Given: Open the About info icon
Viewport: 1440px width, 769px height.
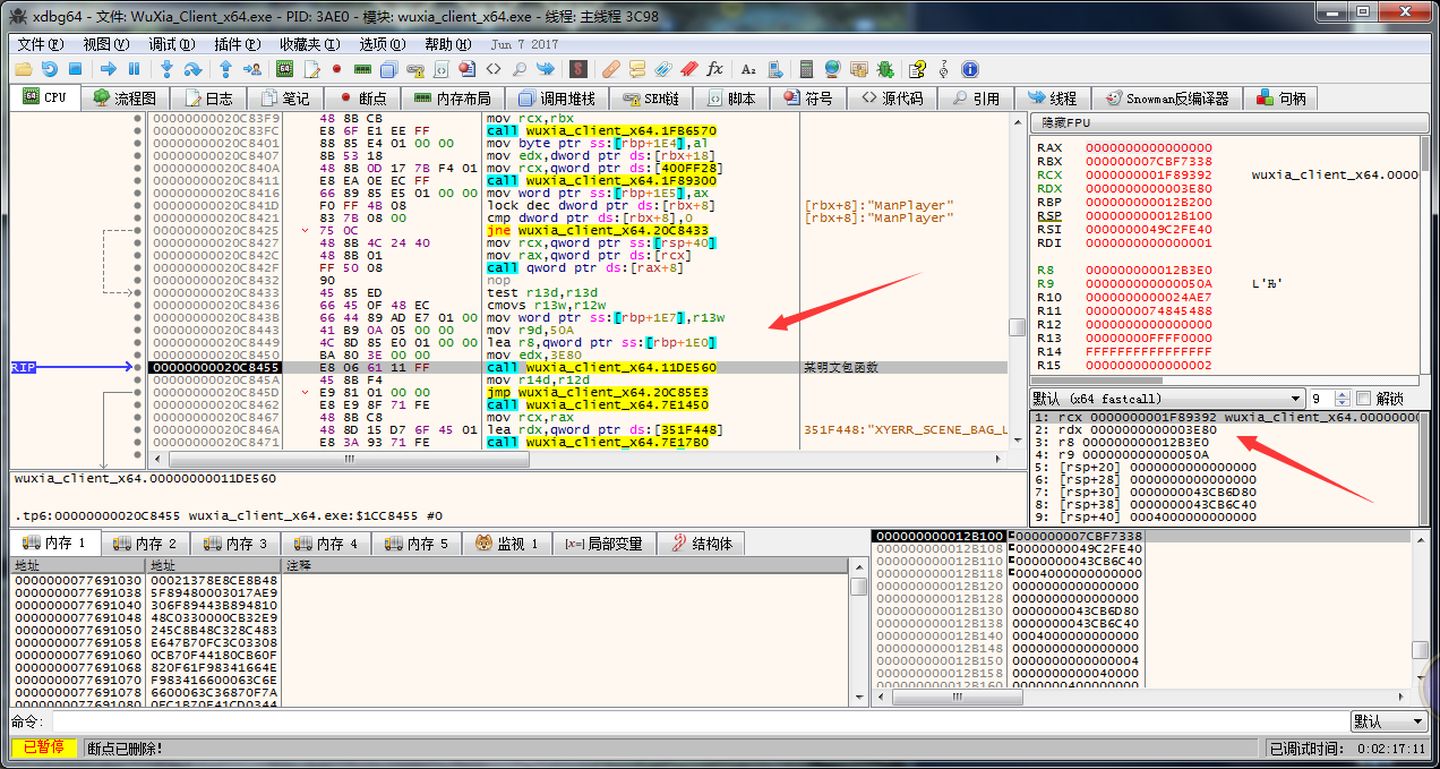Looking at the screenshot, I should point(970,69).
